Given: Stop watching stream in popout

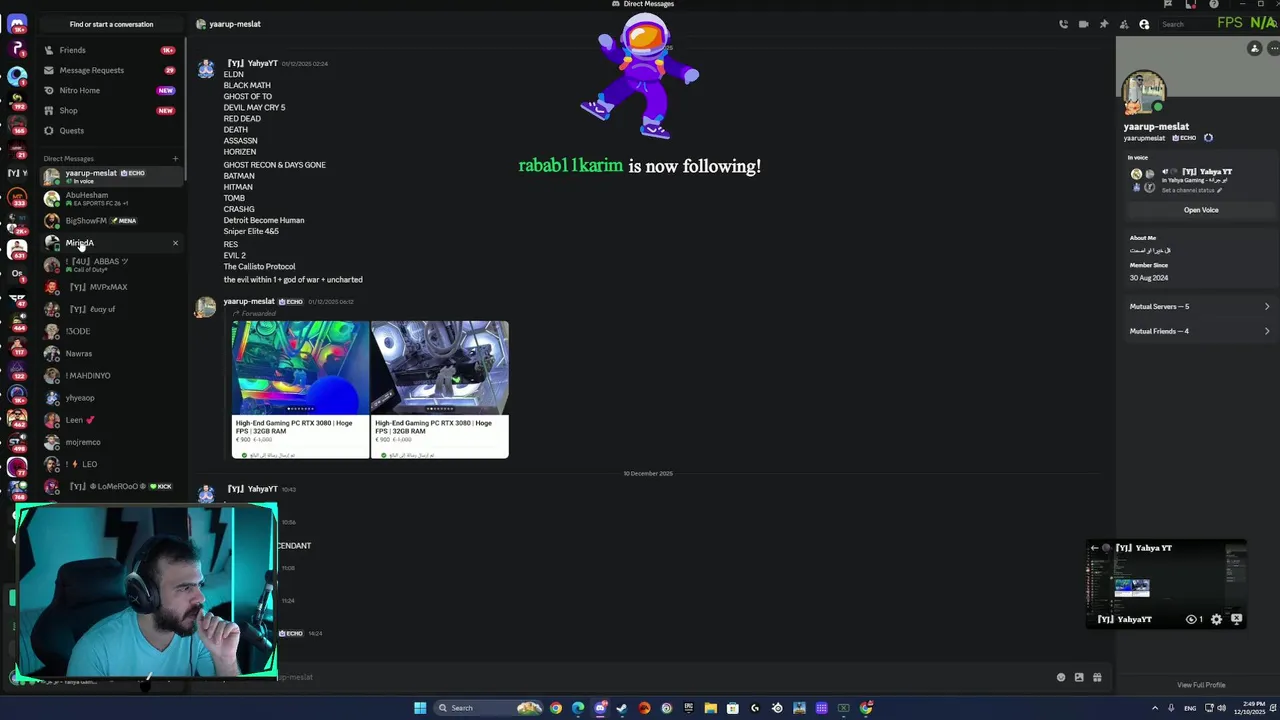Looking at the screenshot, I should [1236, 619].
